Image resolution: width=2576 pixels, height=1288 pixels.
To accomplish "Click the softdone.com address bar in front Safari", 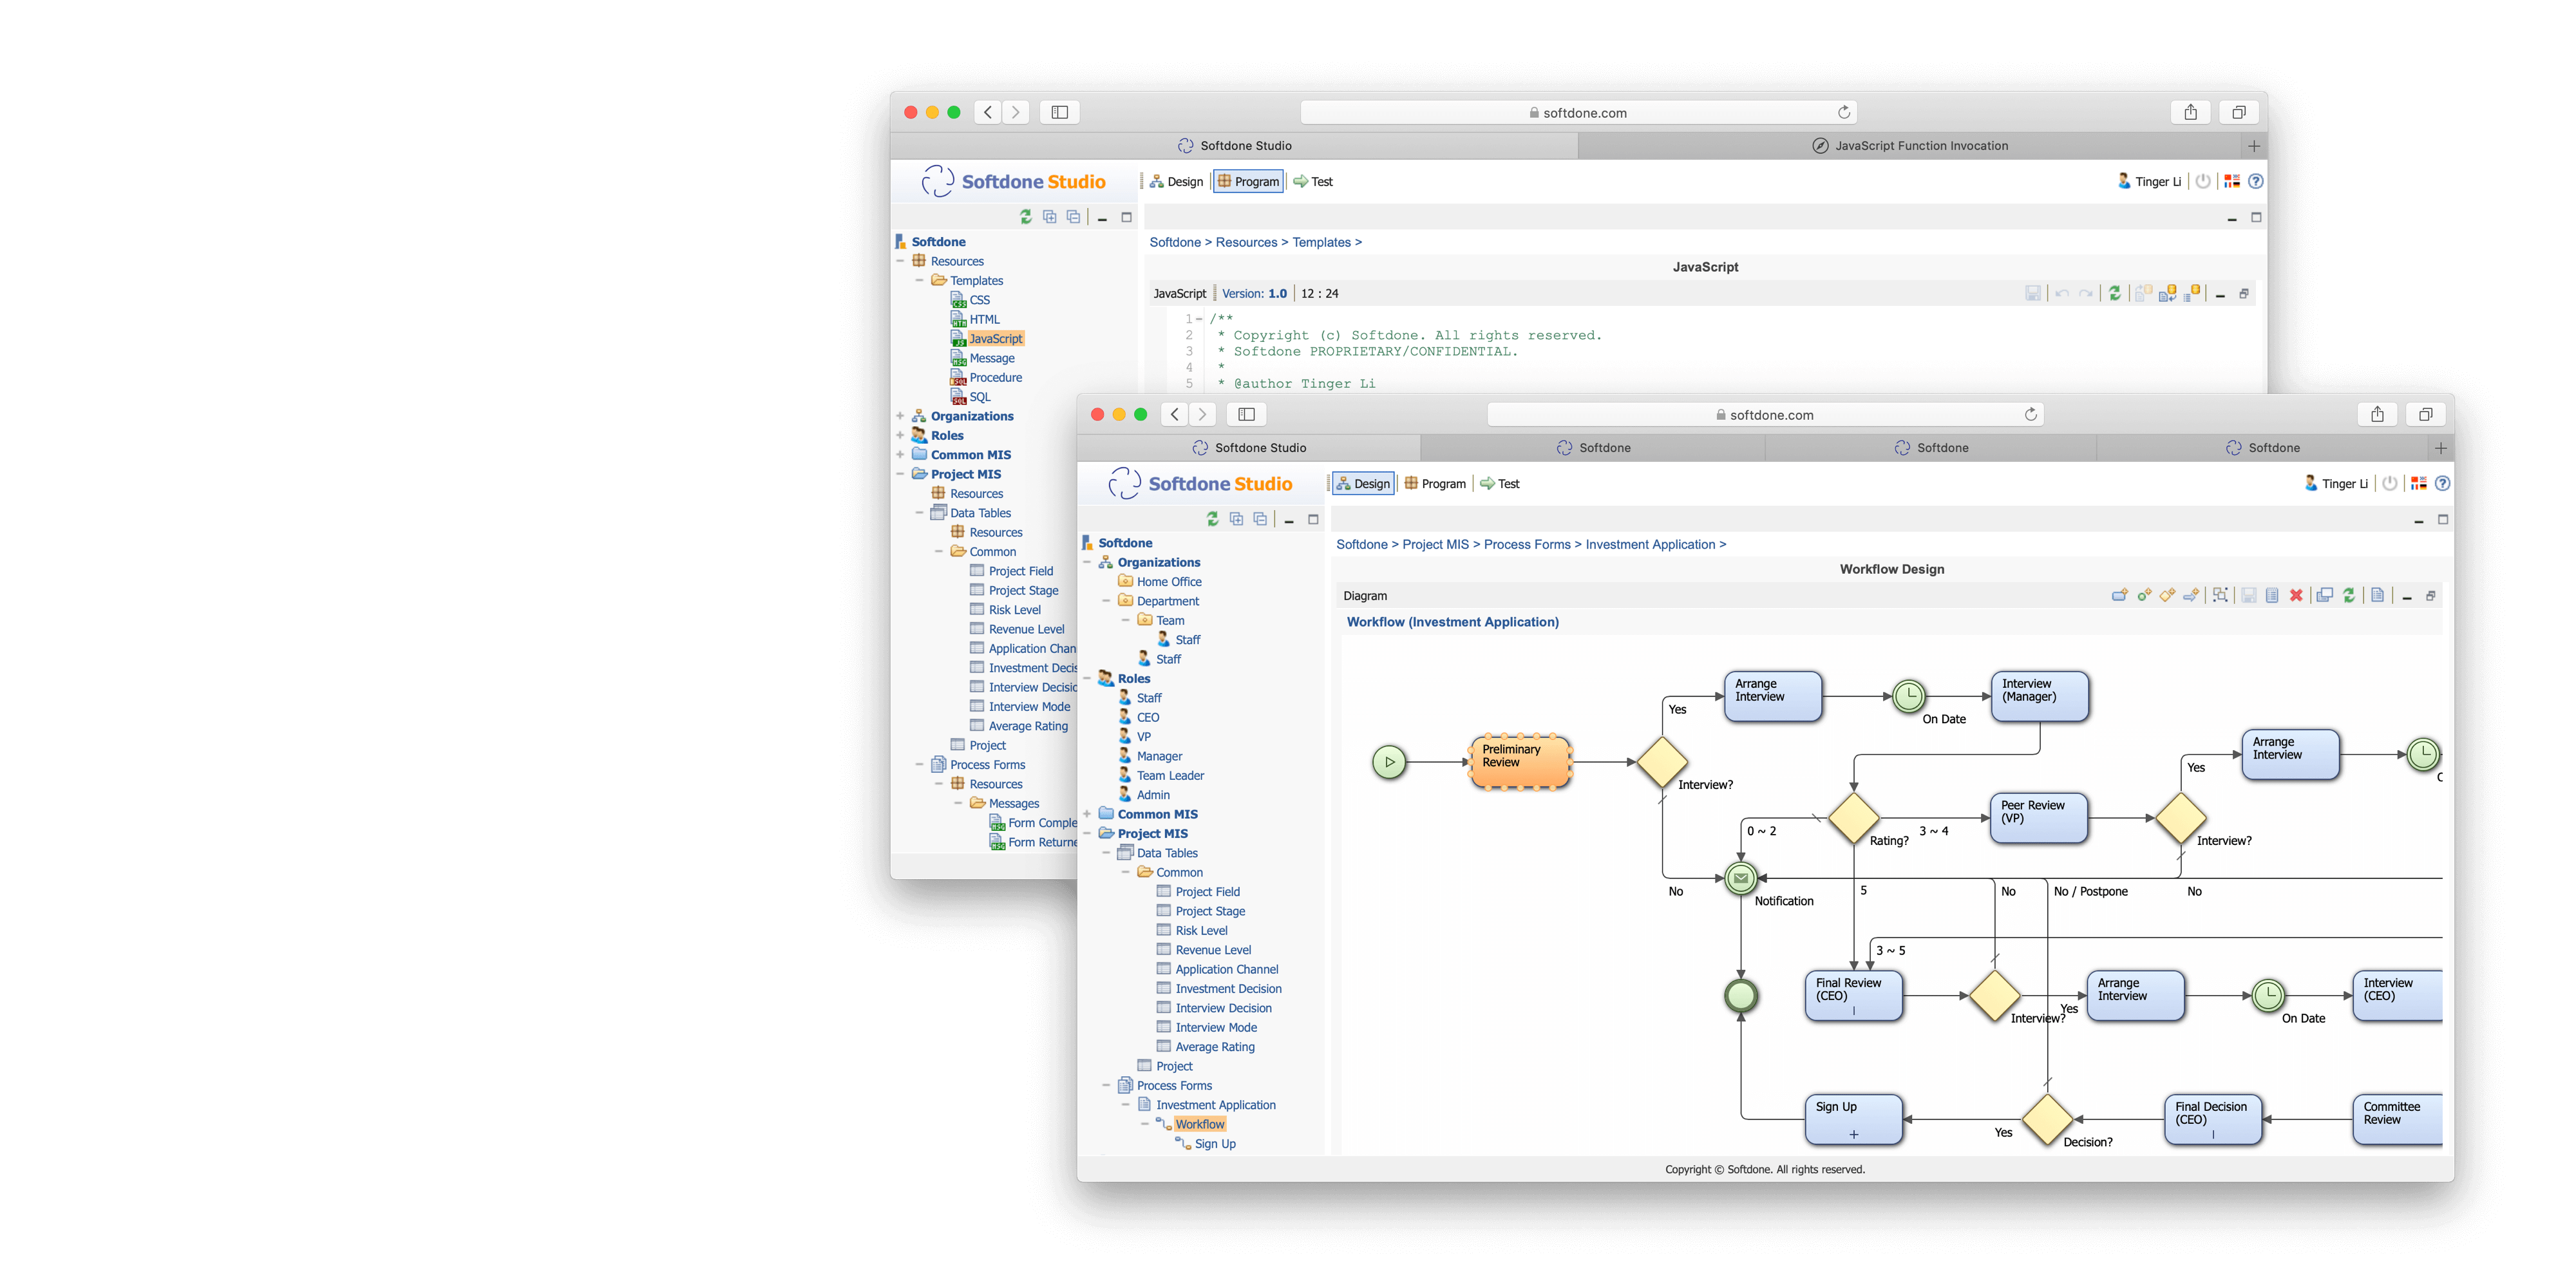I will point(1764,415).
